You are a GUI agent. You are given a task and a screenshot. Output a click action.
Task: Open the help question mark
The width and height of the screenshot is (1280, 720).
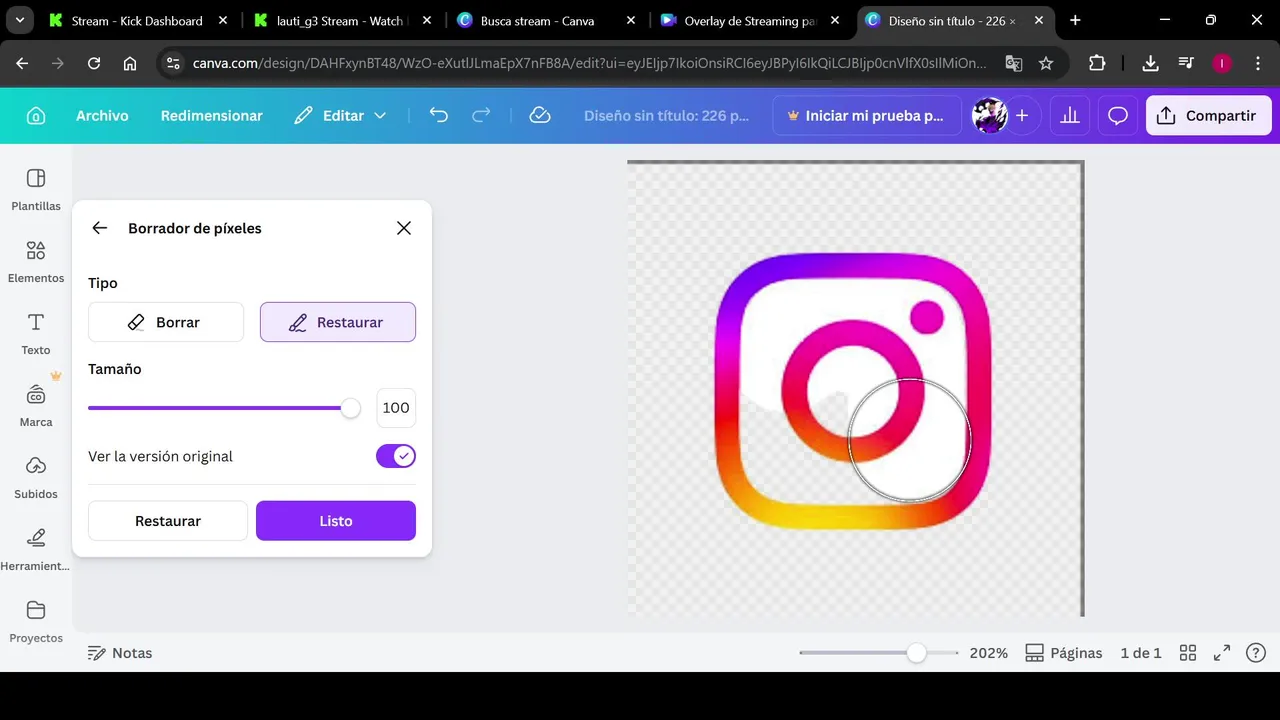tap(1256, 653)
